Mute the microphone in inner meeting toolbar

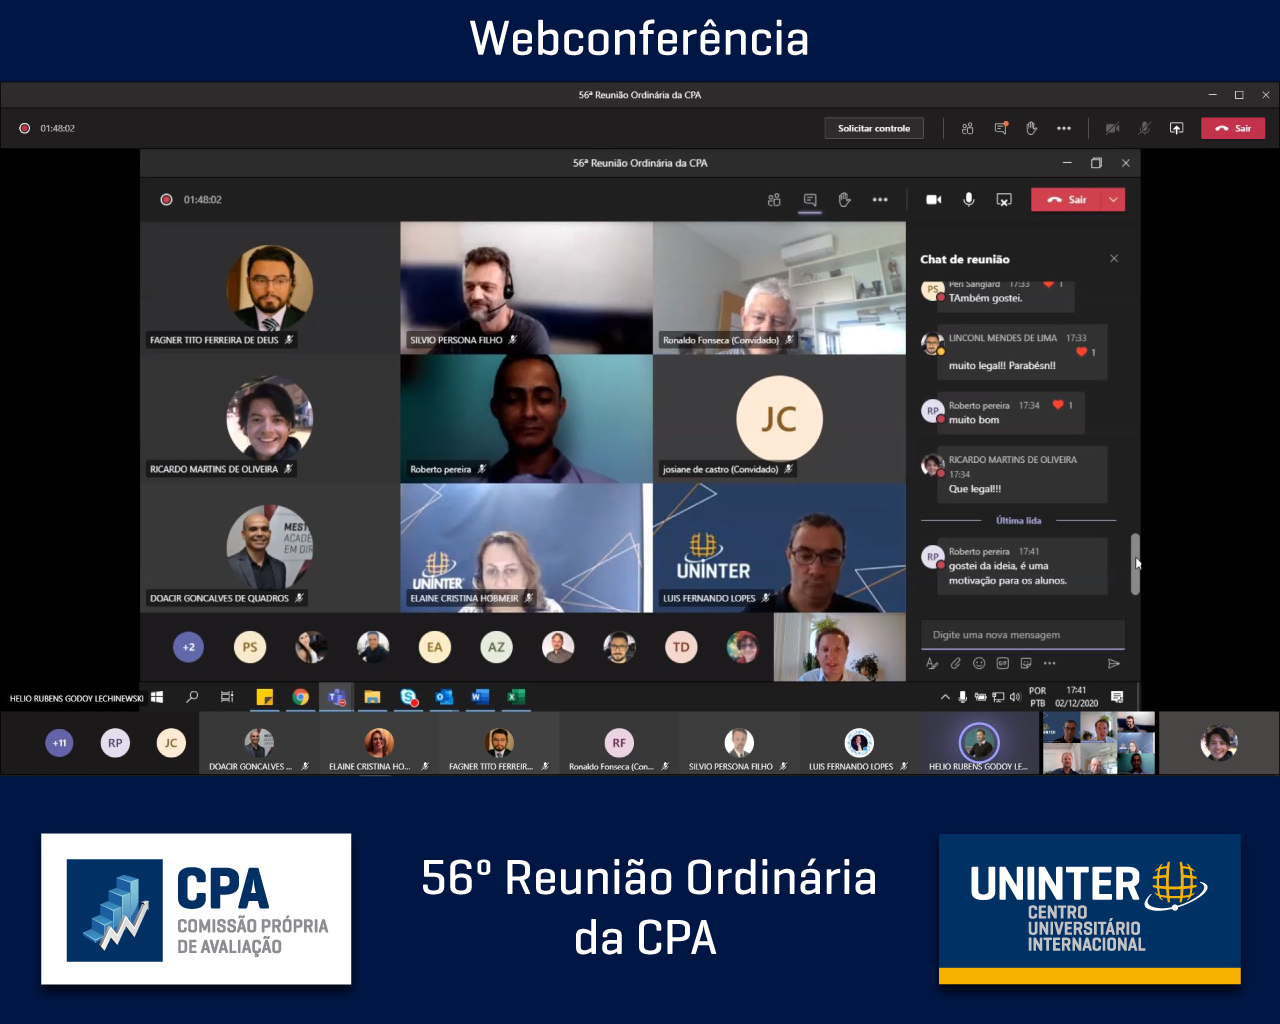point(969,200)
